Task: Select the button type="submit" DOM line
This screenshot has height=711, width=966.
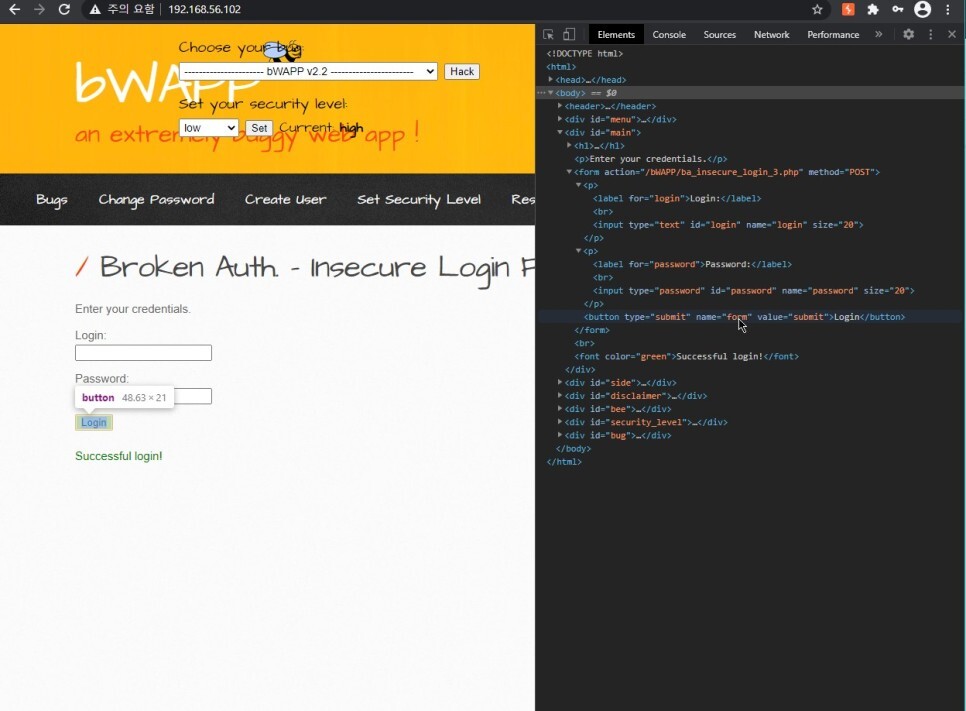Action: click(744, 317)
